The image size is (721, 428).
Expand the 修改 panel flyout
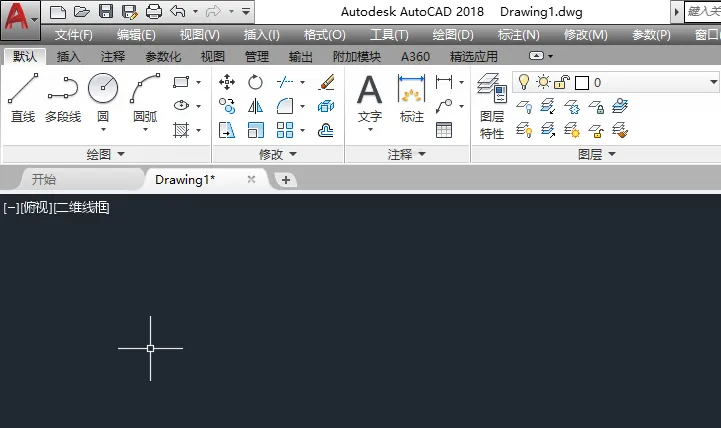pos(277,154)
